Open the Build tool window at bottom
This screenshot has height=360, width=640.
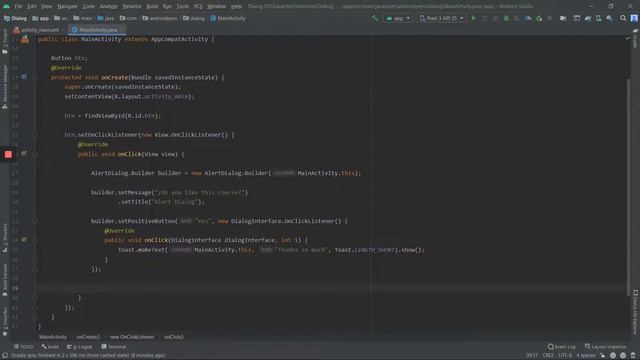50,347
